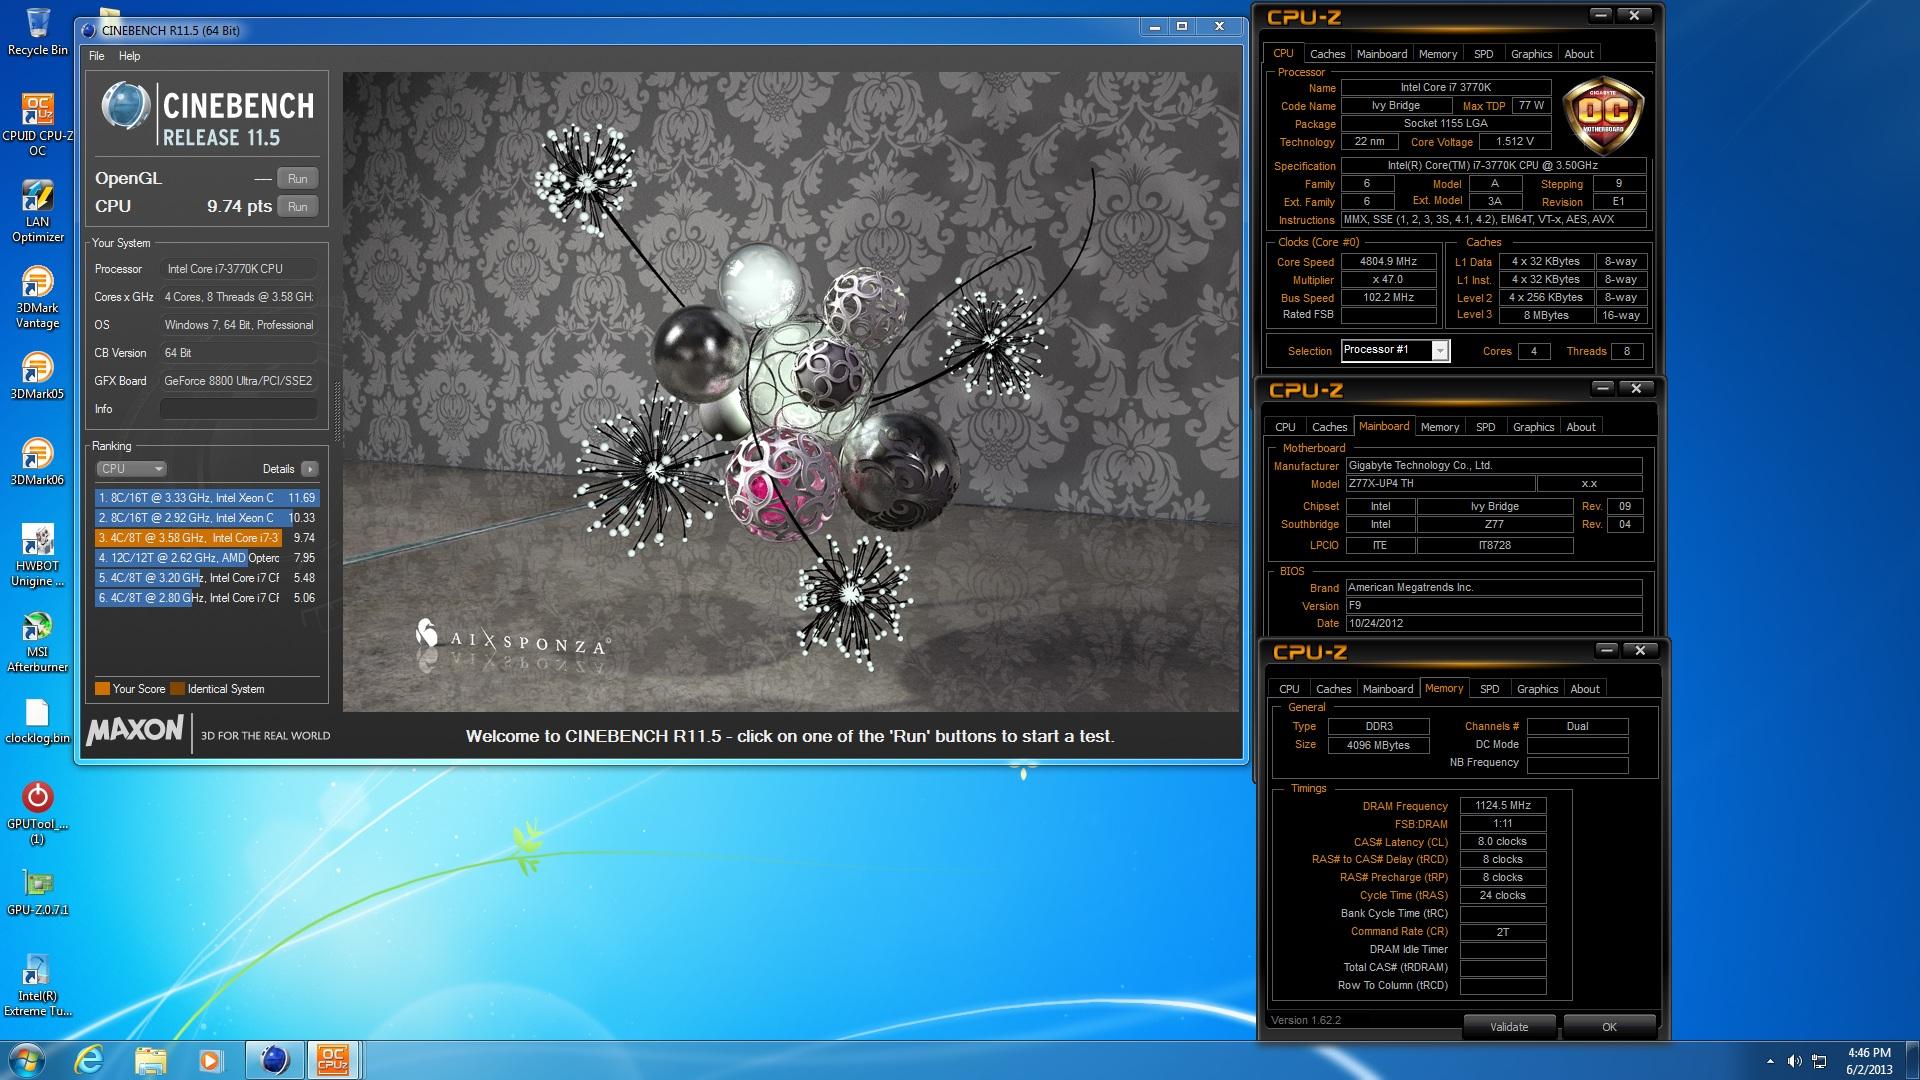Open MSI Afterburner desktop shortcut
This screenshot has height=1080, width=1920.
coord(37,641)
